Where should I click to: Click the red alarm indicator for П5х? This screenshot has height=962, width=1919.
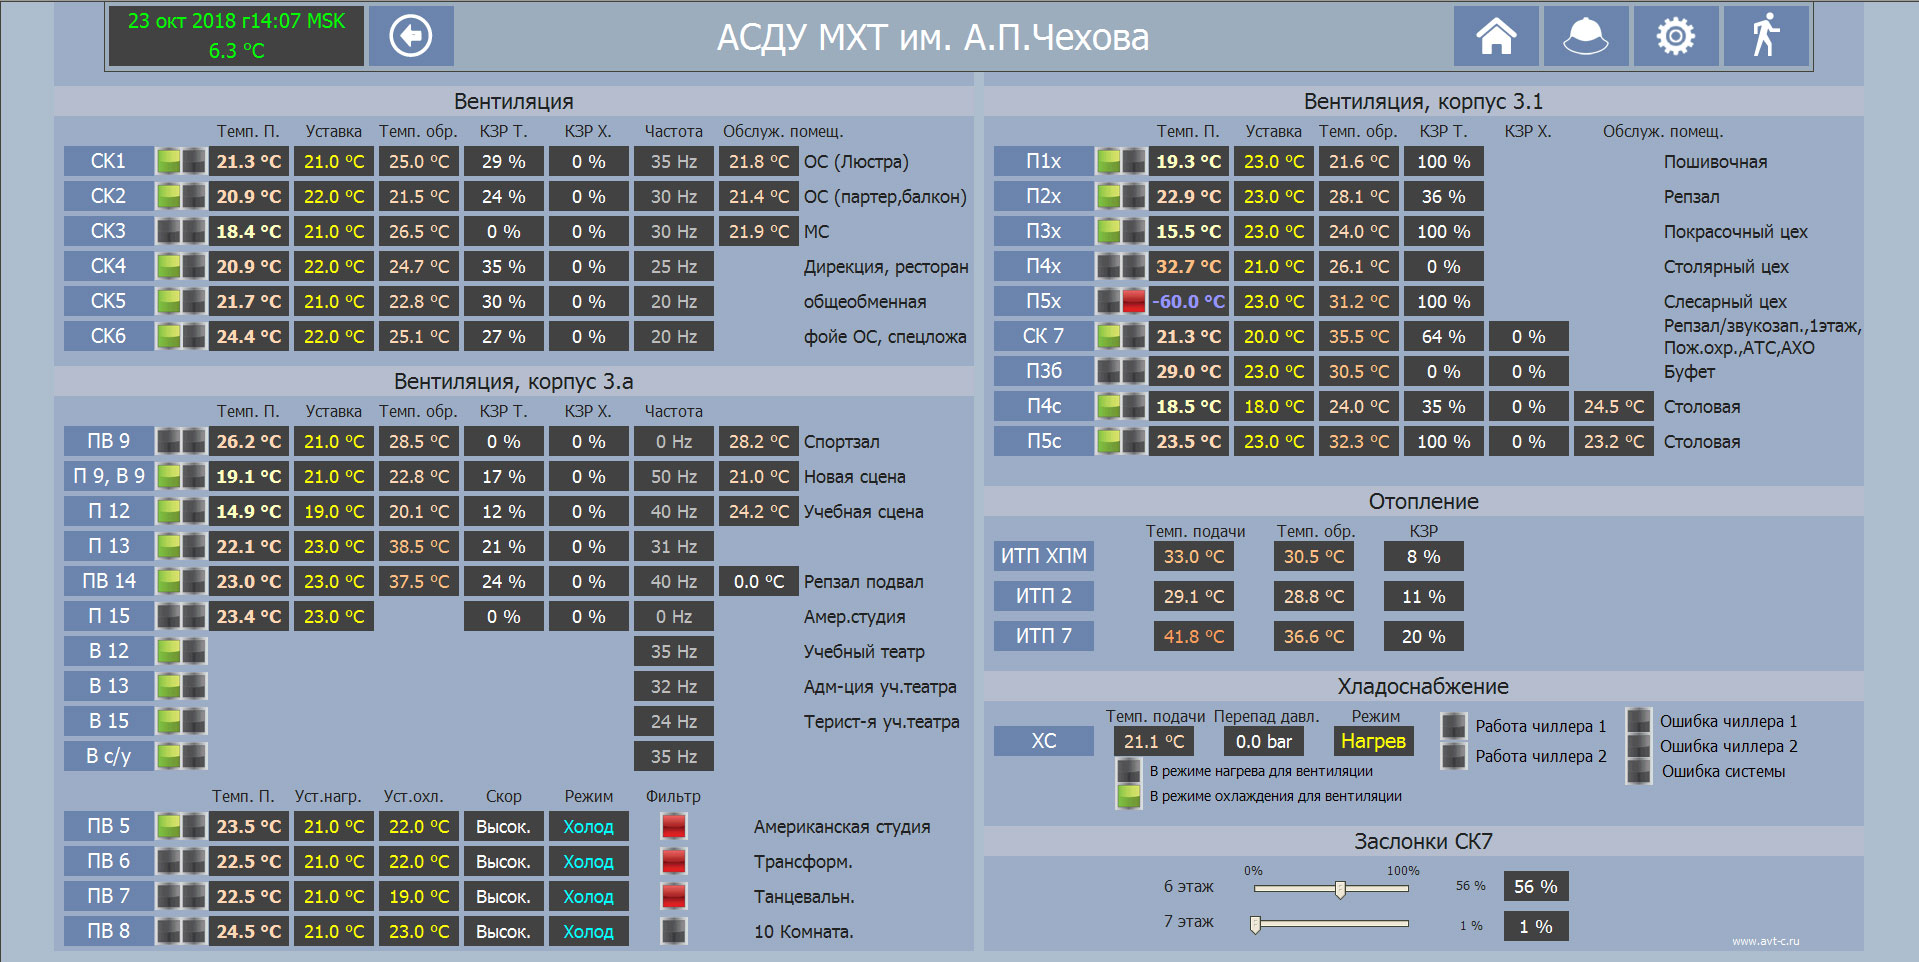[x=1133, y=301]
